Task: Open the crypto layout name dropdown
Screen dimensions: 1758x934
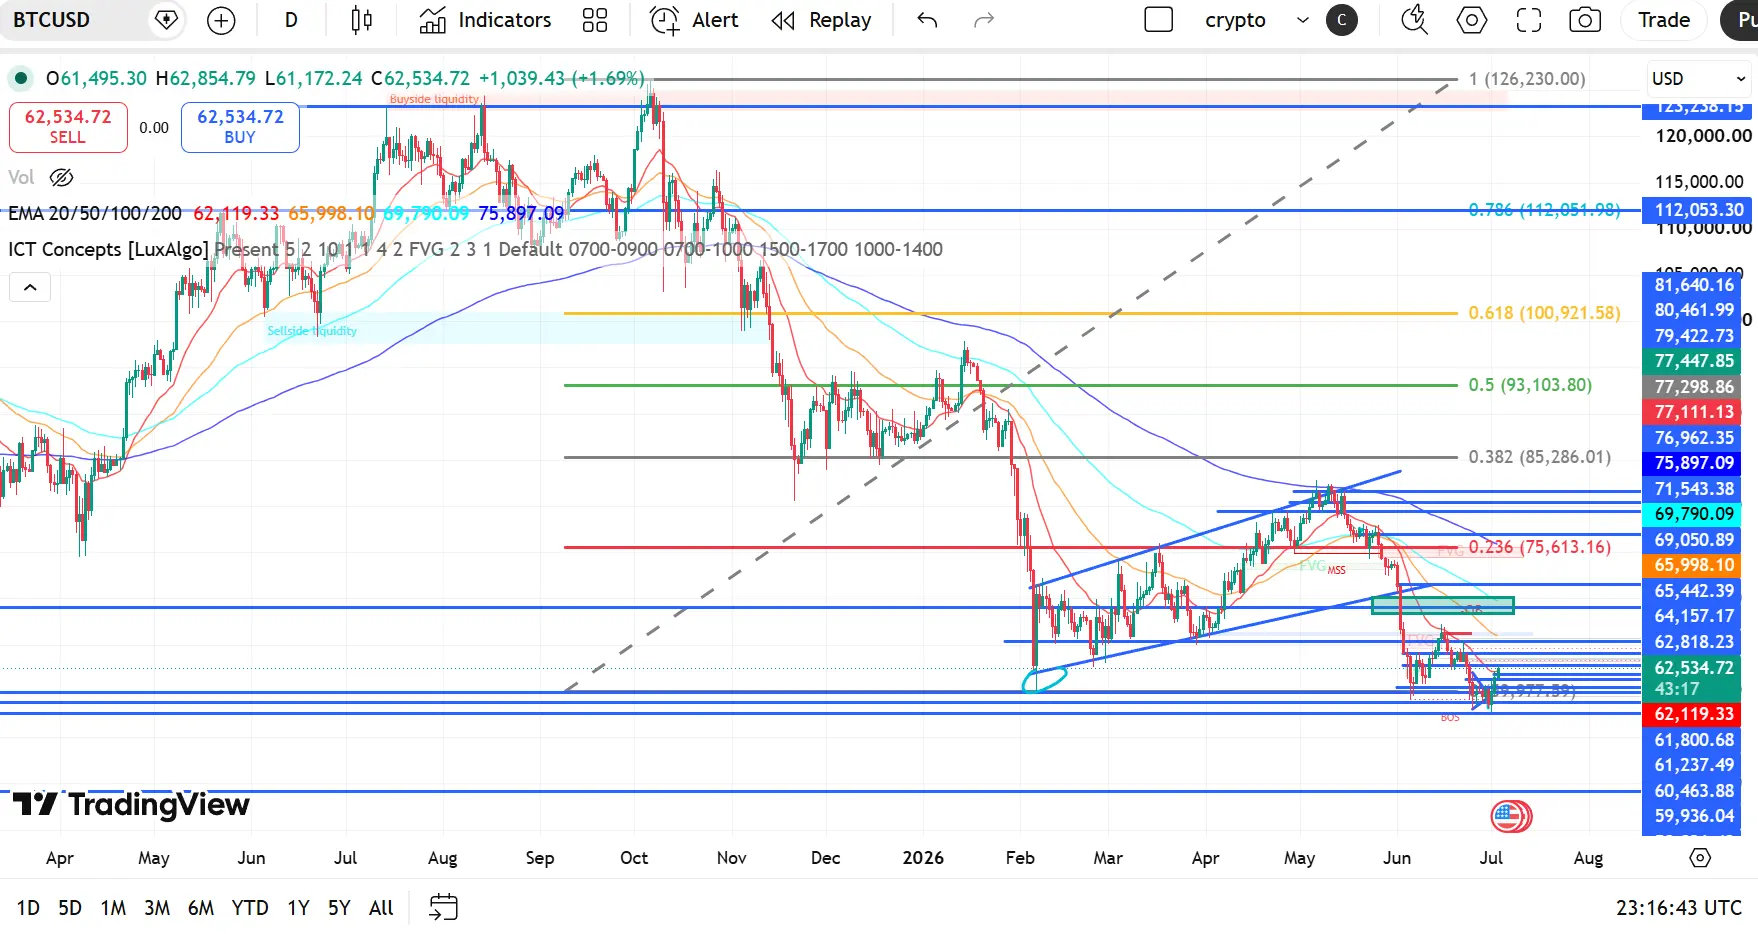Action: click(1235, 20)
